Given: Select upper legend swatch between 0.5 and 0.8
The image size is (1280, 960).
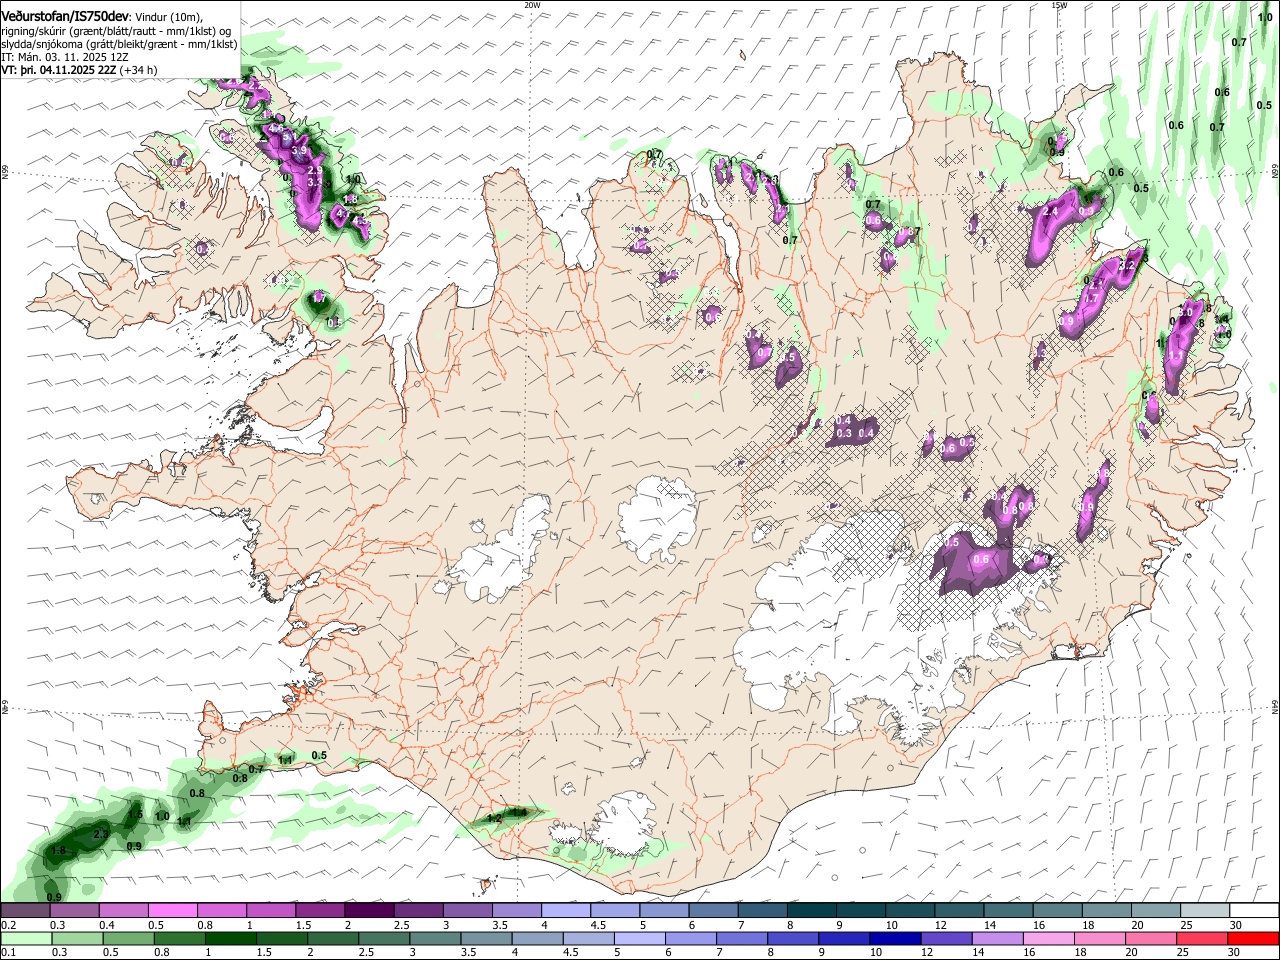Looking at the screenshot, I should [172, 911].
